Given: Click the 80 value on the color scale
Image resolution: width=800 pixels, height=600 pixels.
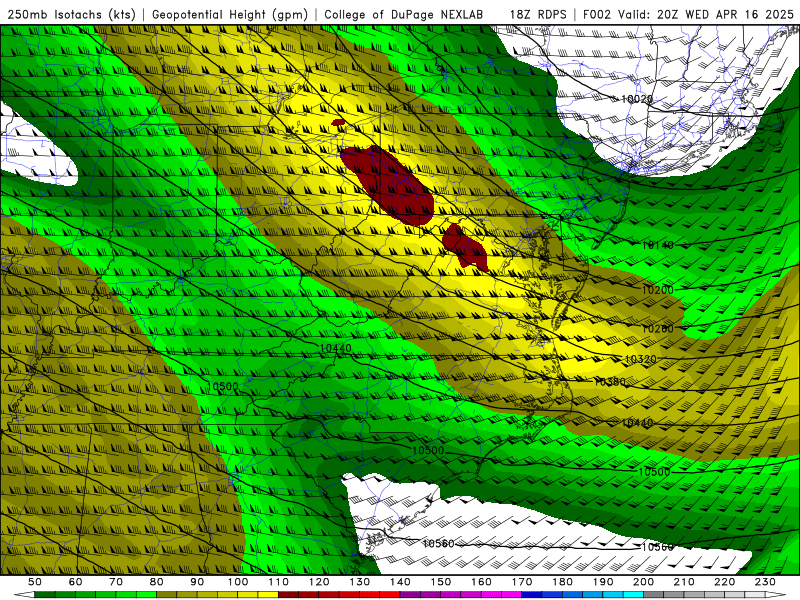Looking at the screenshot, I should click(157, 582).
